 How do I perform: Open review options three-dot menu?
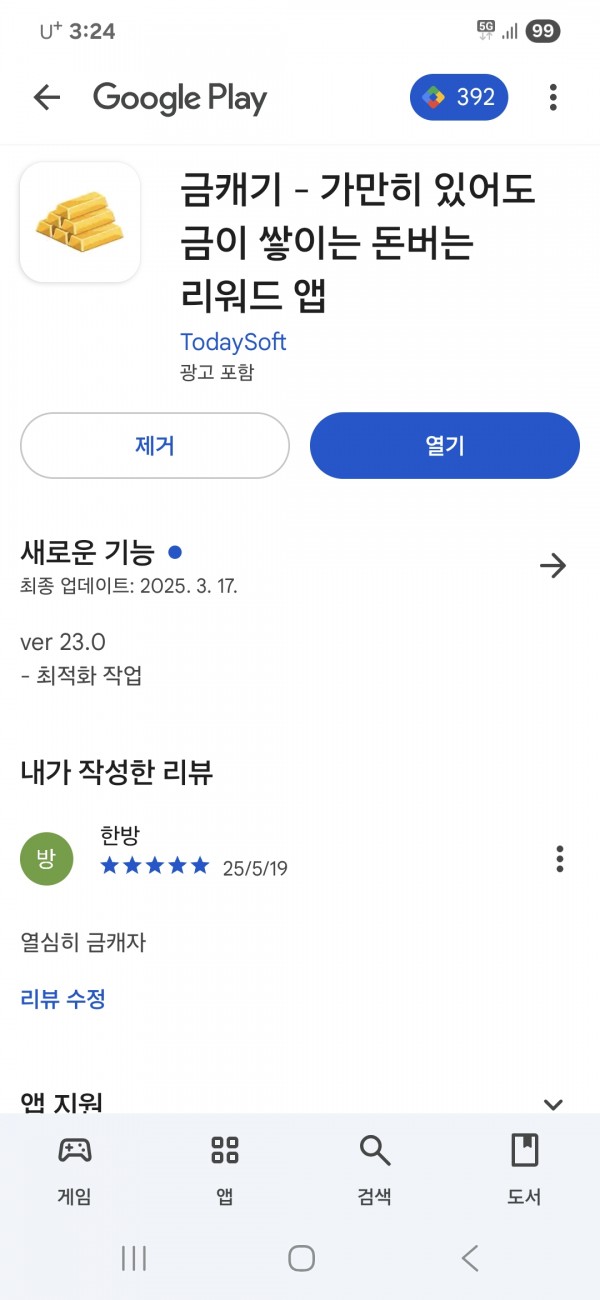559,859
